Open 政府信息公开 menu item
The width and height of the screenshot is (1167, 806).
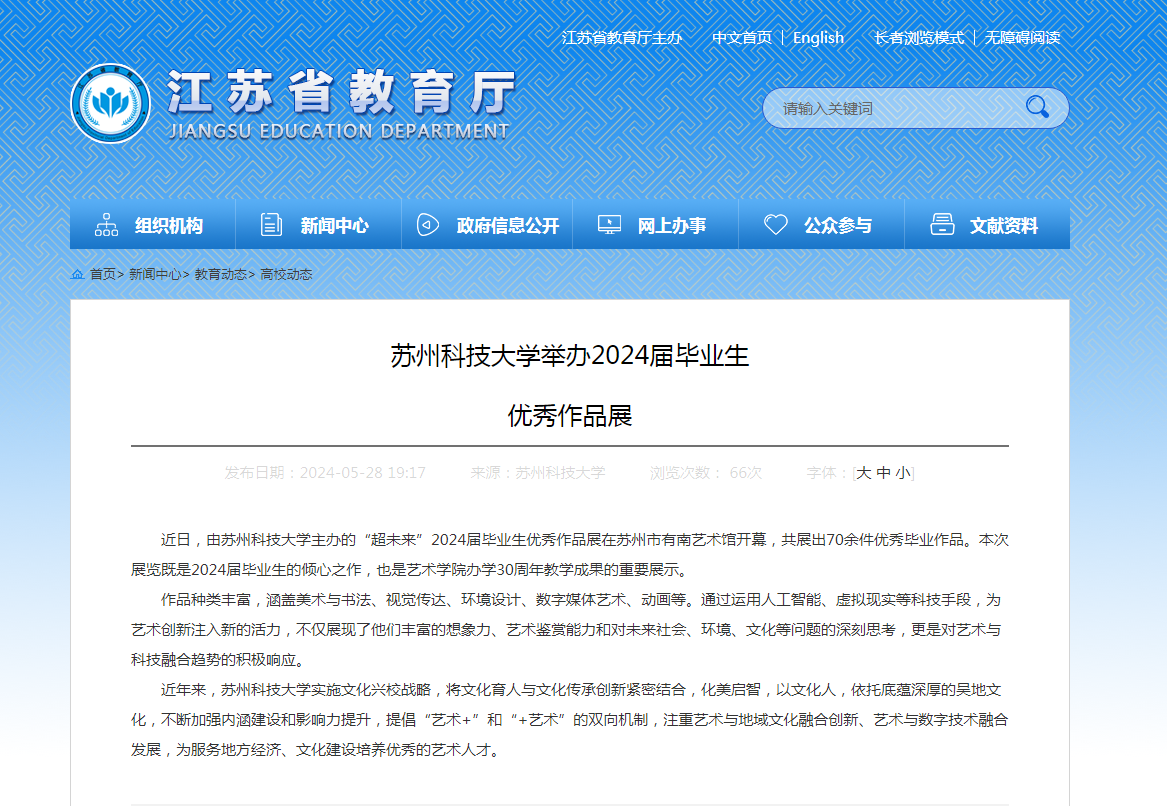[508, 226]
